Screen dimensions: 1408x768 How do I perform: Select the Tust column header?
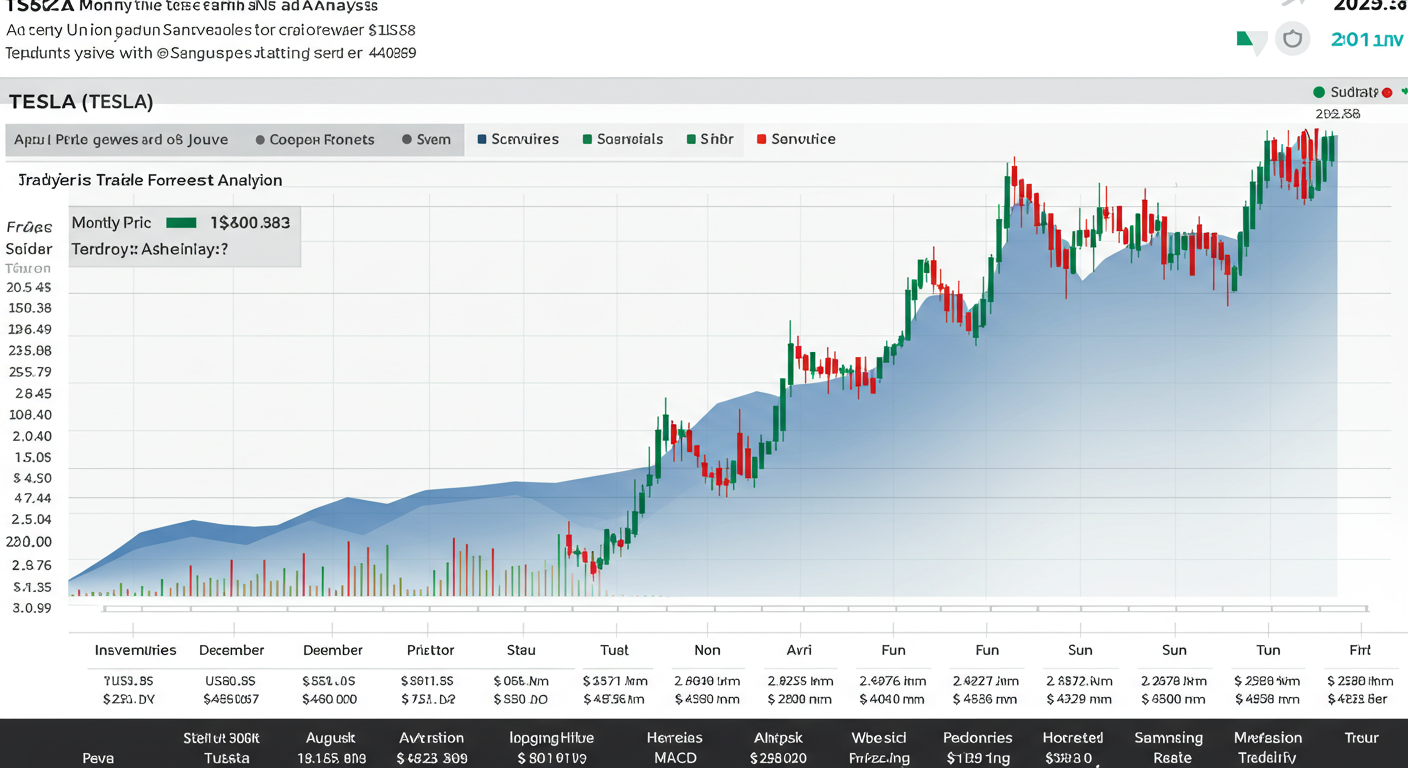pos(614,650)
